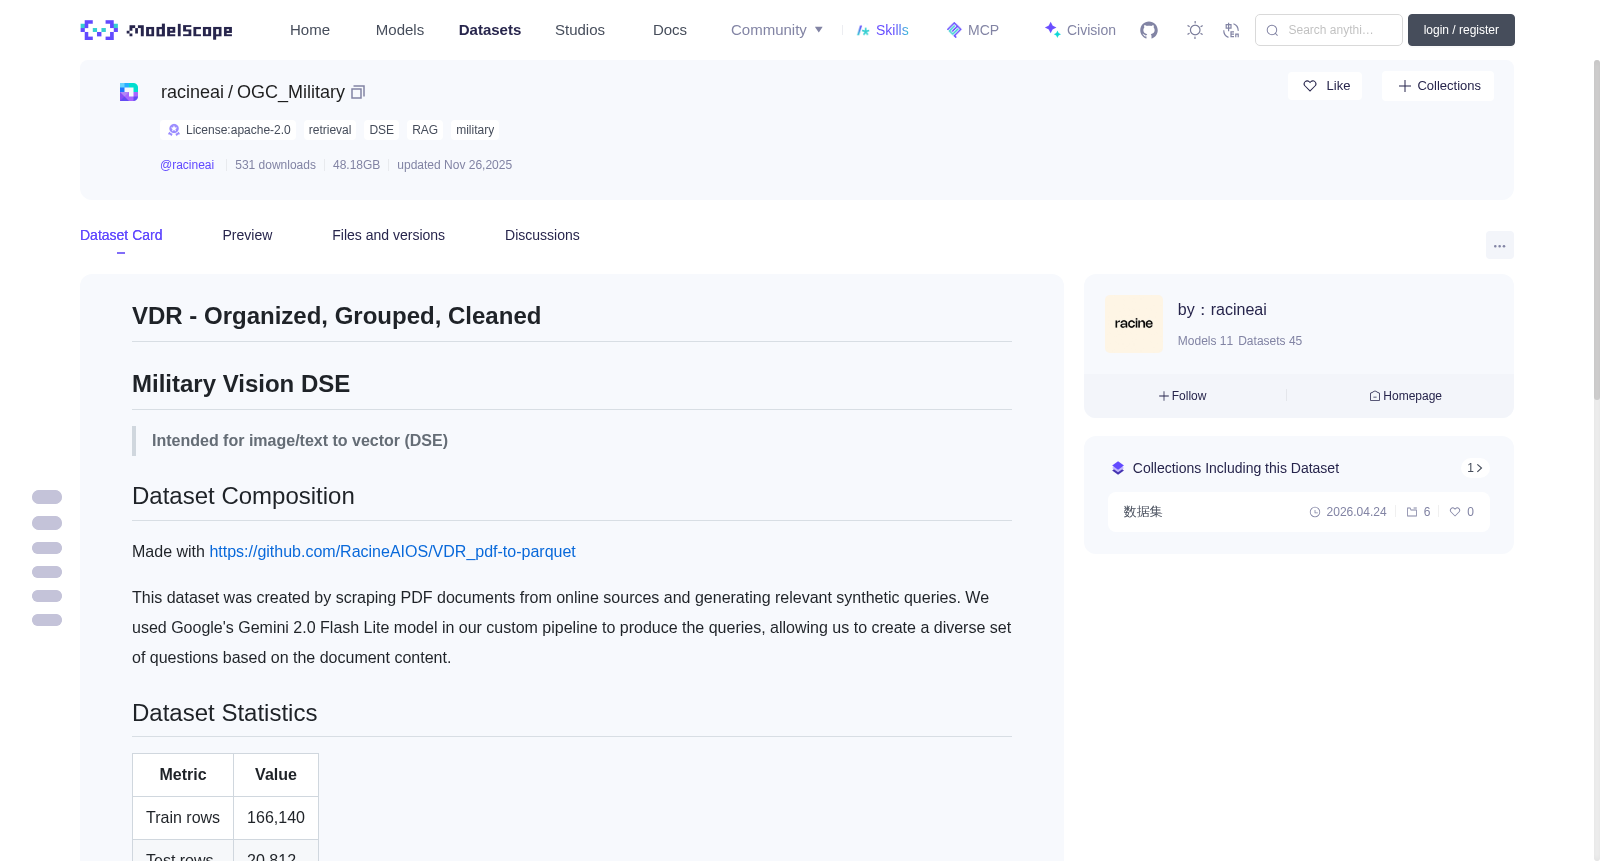
Task: Click the DSE tag
Action: (x=382, y=130)
